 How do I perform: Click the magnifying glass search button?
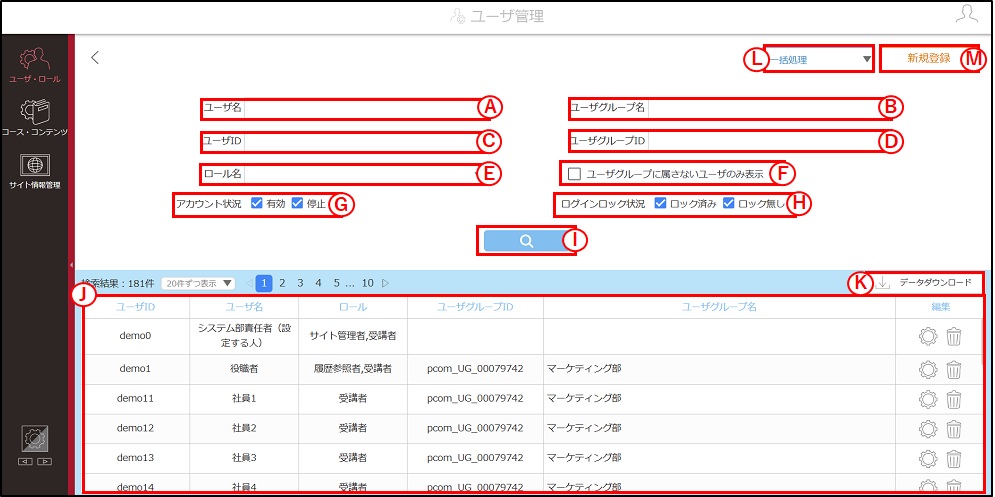(x=526, y=241)
